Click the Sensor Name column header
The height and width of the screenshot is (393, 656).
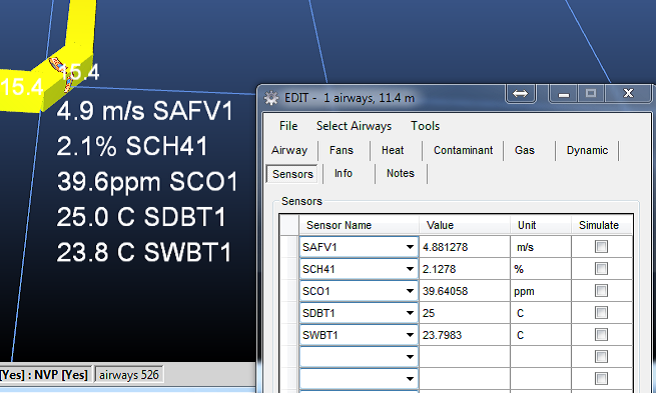coord(359,225)
